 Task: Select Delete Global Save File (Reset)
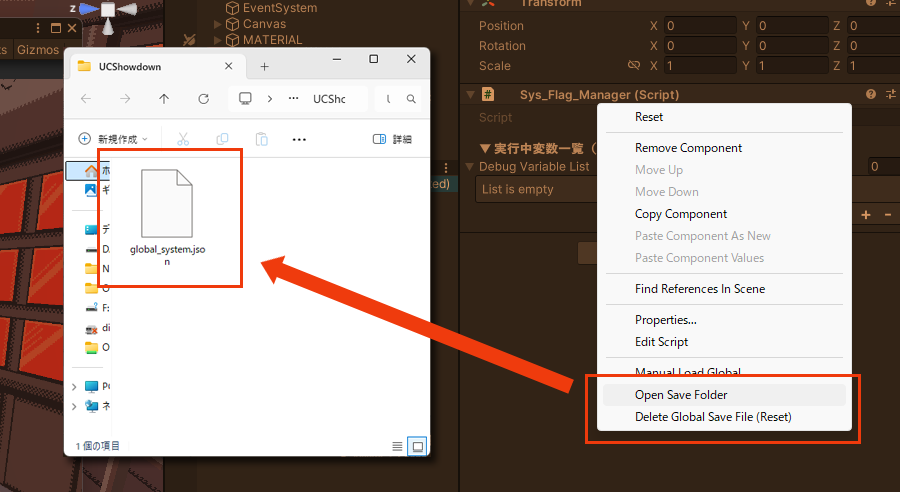[713, 416]
